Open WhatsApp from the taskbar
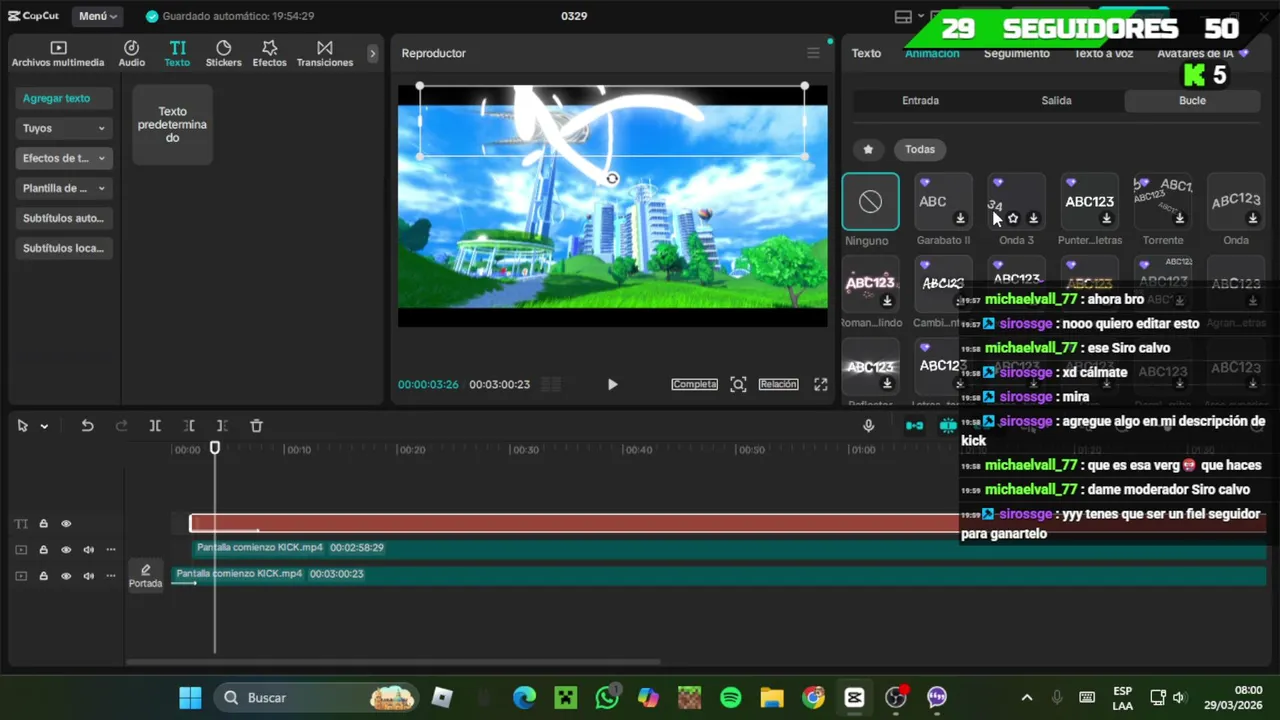Image resolution: width=1280 pixels, height=720 pixels. 607,697
